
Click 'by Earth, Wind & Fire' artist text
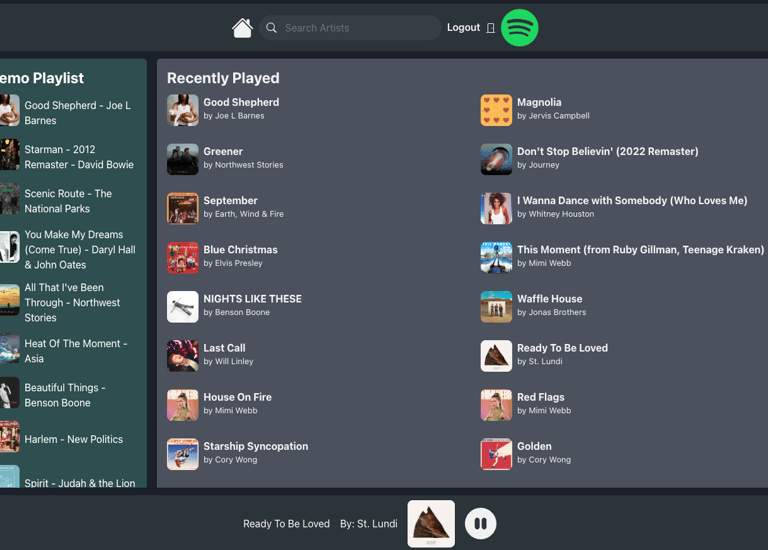[x=243, y=214]
